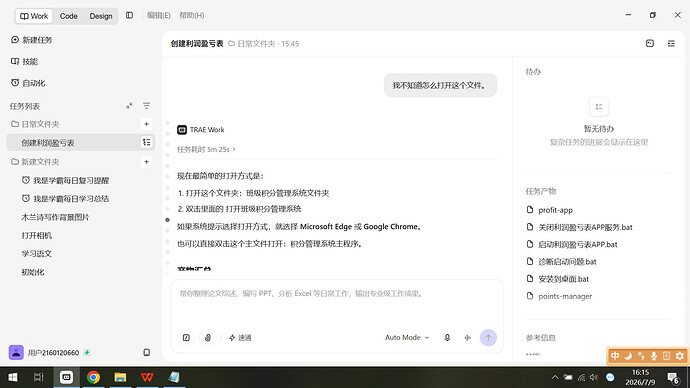Open the task list filter icon

tap(147, 106)
